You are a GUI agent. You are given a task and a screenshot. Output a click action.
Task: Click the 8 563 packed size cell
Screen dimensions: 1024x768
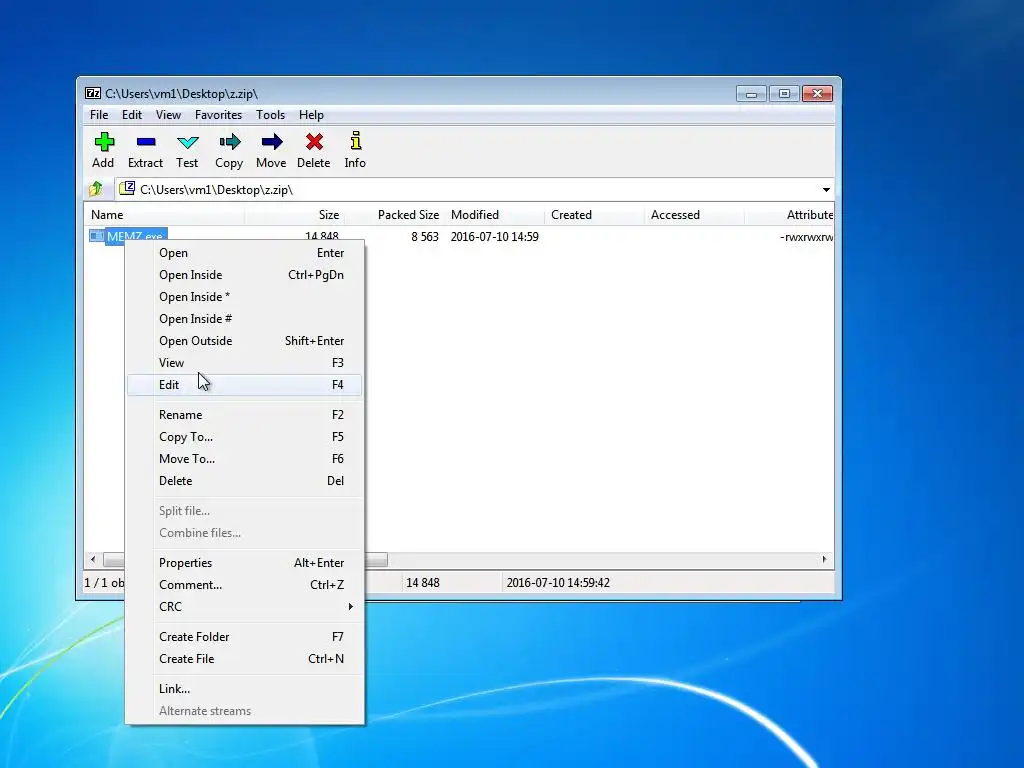tap(424, 237)
